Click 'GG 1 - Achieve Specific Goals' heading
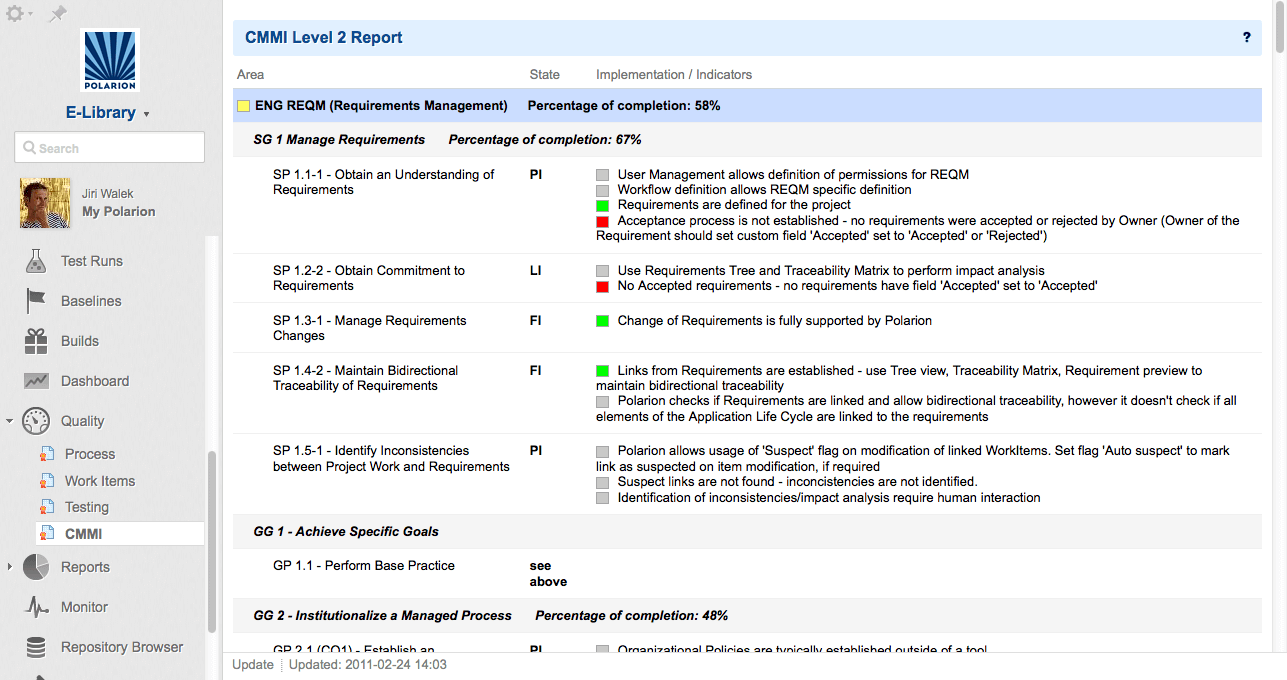Viewport: 1287px width, 680px height. (346, 532)
